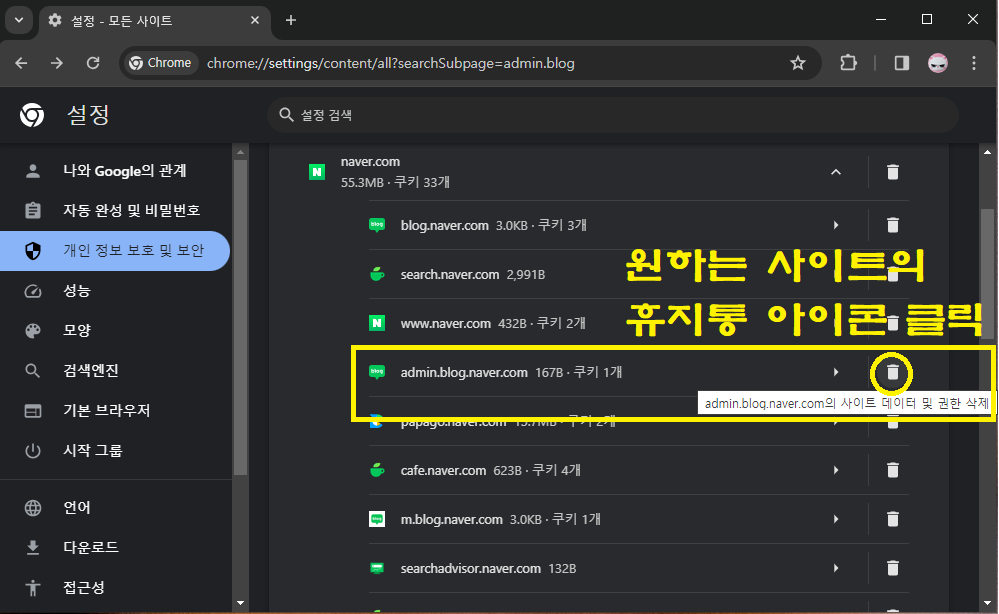Open the tab search dropdown arrow
Screen dimensions: 999x614
[x=18, y=20]
